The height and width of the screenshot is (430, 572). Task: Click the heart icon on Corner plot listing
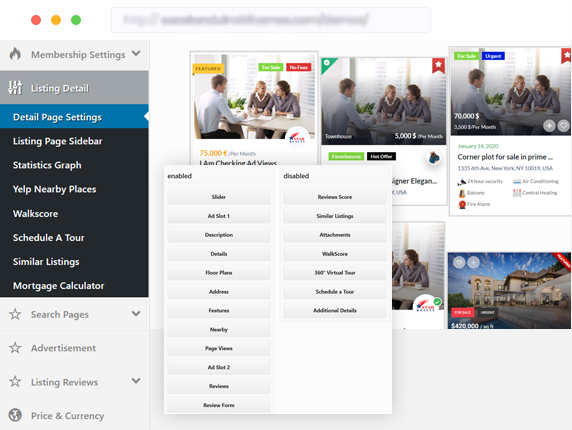[564, 126]
